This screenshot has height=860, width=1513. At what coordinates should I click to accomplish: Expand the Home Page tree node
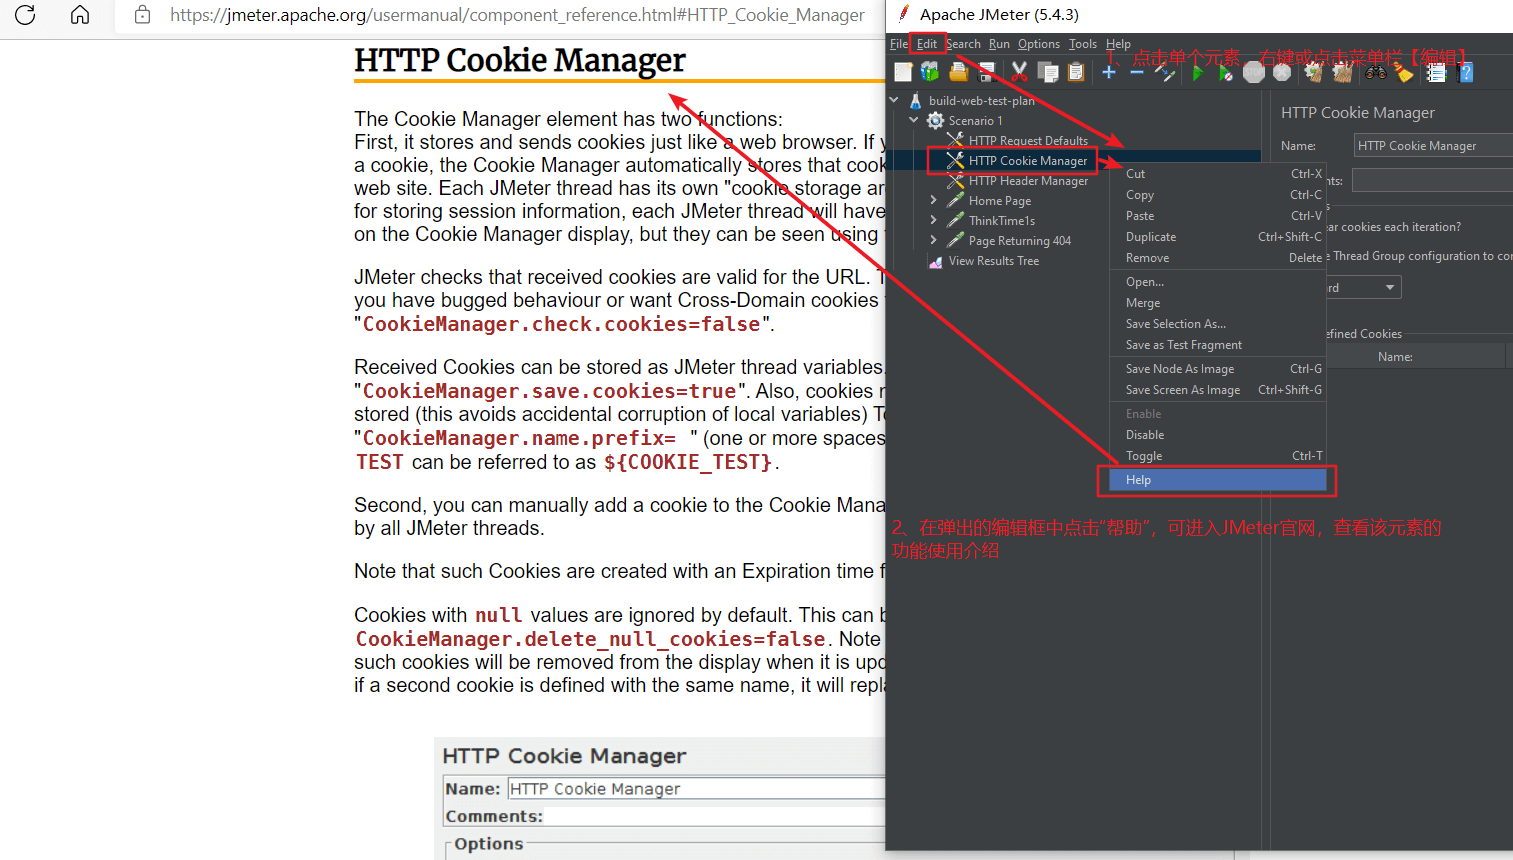pos(934,200)
